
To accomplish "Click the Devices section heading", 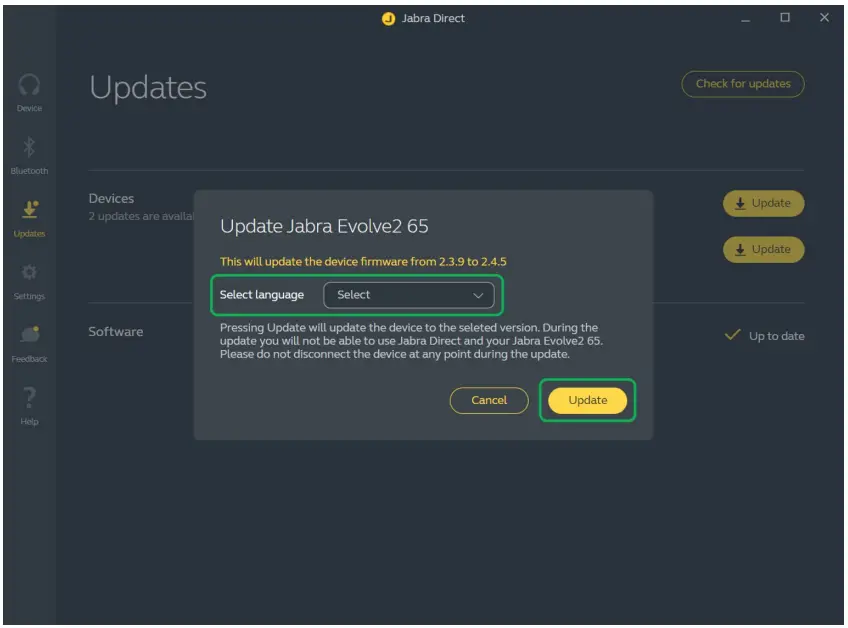I will point(111,199).
